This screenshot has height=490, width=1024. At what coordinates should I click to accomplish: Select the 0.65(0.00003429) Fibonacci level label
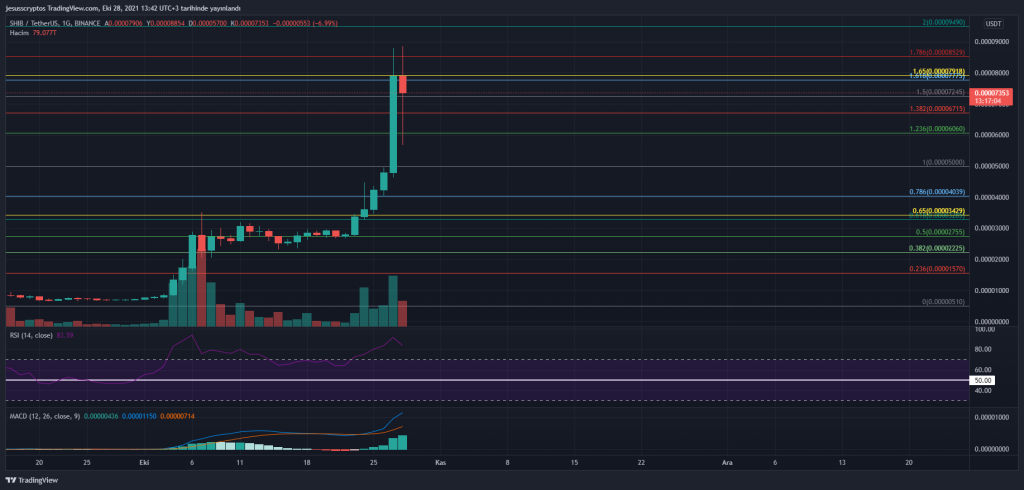point(939,212)
